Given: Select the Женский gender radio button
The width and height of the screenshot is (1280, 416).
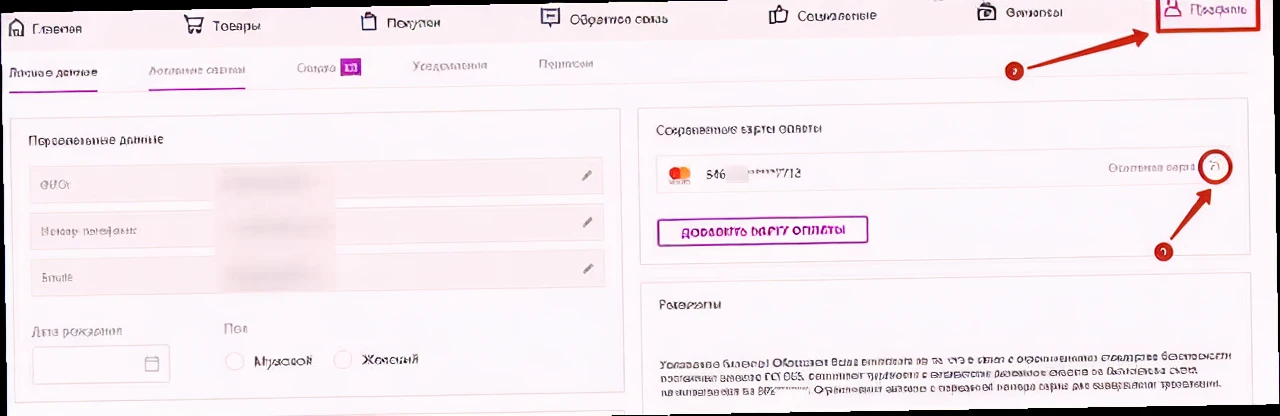Looking at the screenshot, I should tap(343, 360).
